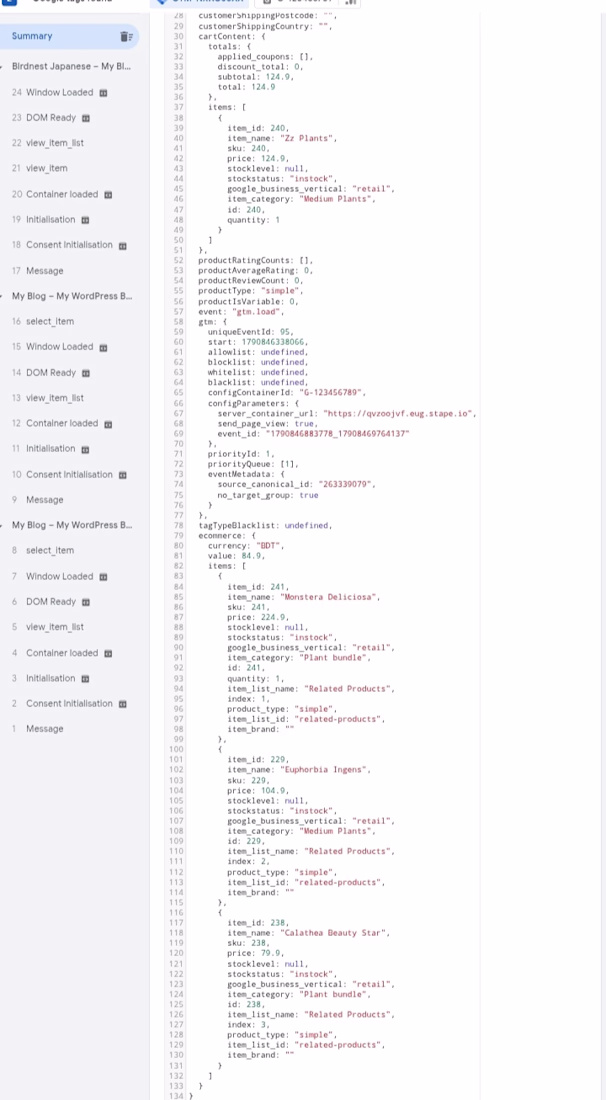Click the no_target_group: true line

(x=268, y=495)
